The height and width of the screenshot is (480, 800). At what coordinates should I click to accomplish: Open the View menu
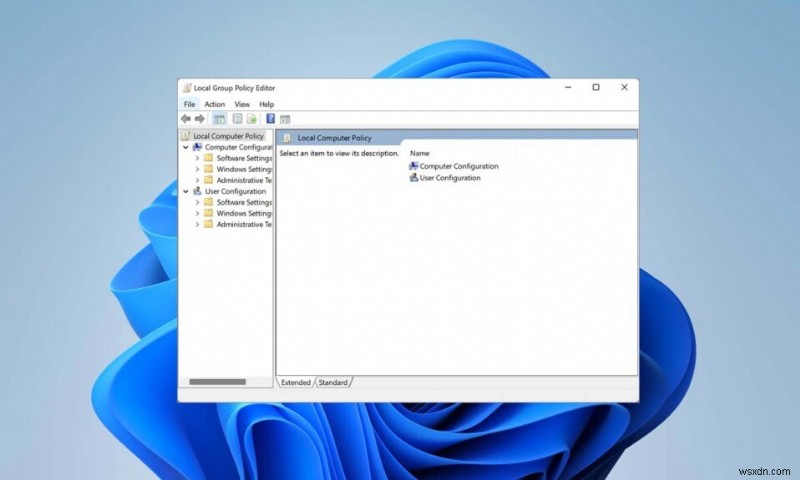[x=242, y=104]
